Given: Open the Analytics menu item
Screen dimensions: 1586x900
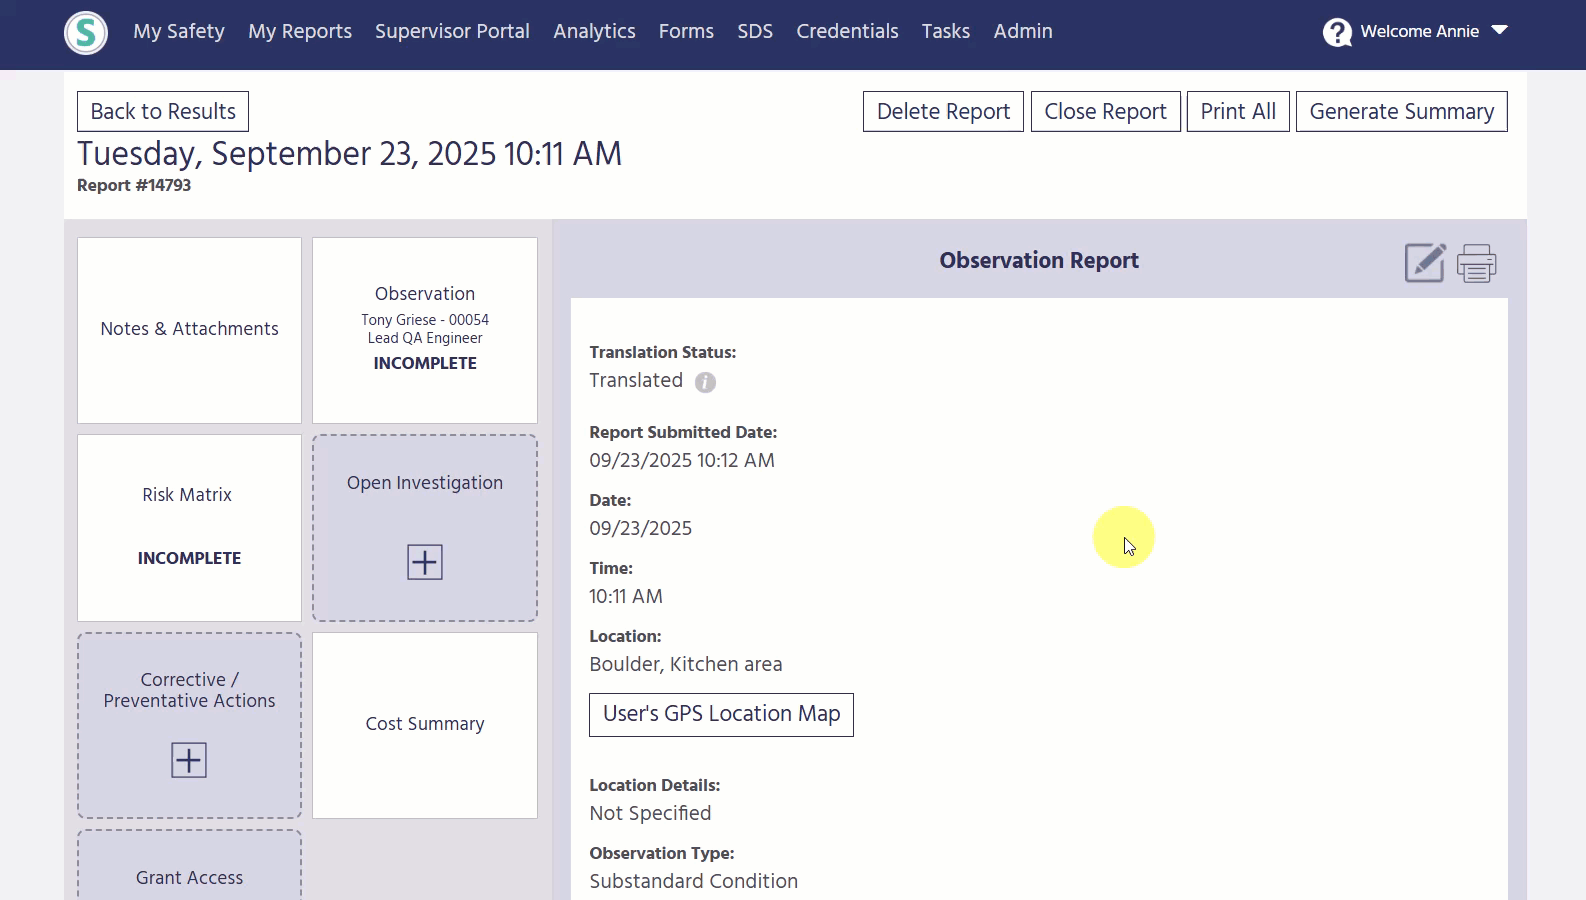Looking at the screenshot, I should pos(594,31).
